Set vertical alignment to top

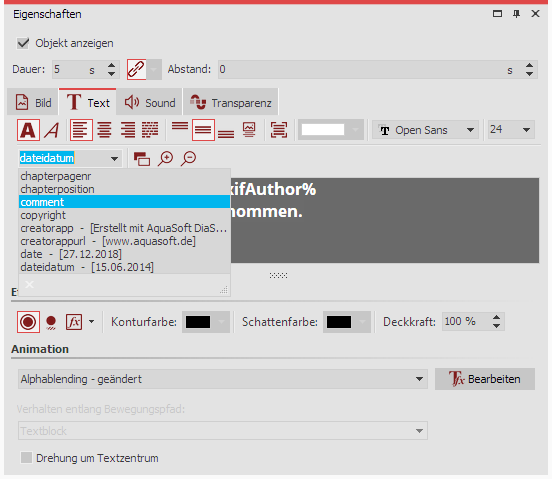[x=180, y=126]
